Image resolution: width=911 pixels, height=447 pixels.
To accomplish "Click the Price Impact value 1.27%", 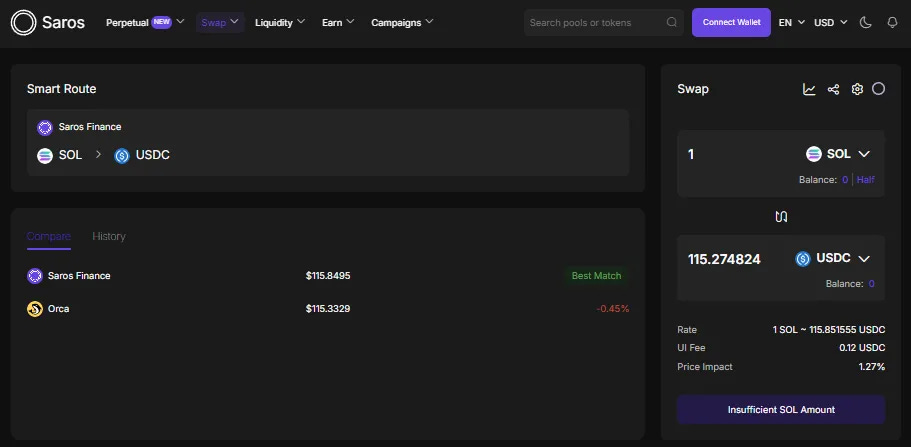I will (x=871, y=367).
